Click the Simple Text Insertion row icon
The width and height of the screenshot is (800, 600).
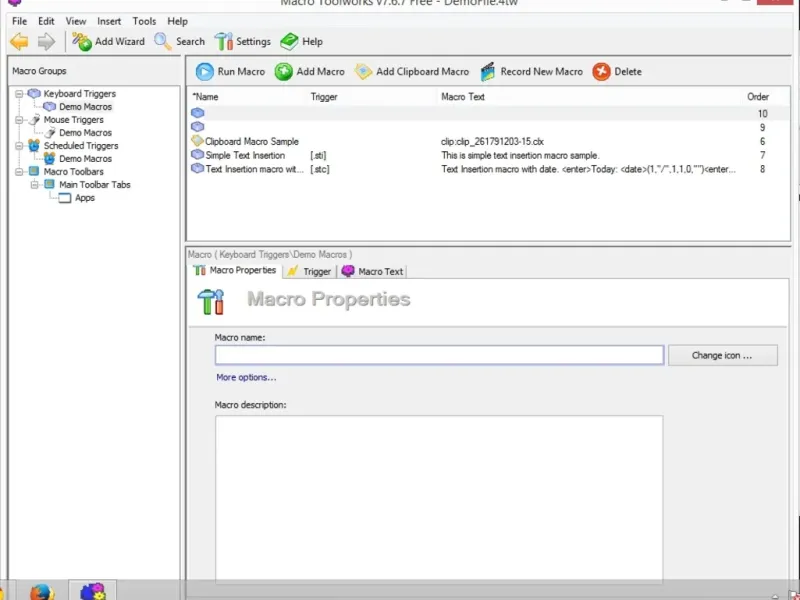click(197, 154)
